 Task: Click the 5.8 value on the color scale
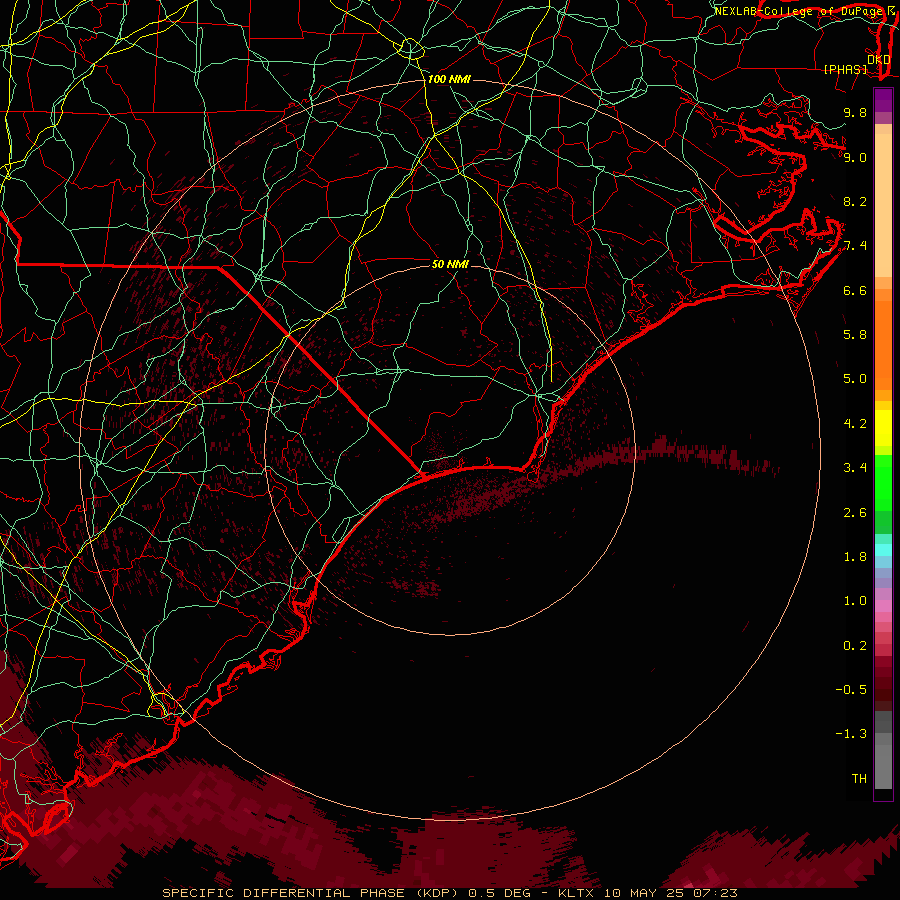click(x=855, y=335)
